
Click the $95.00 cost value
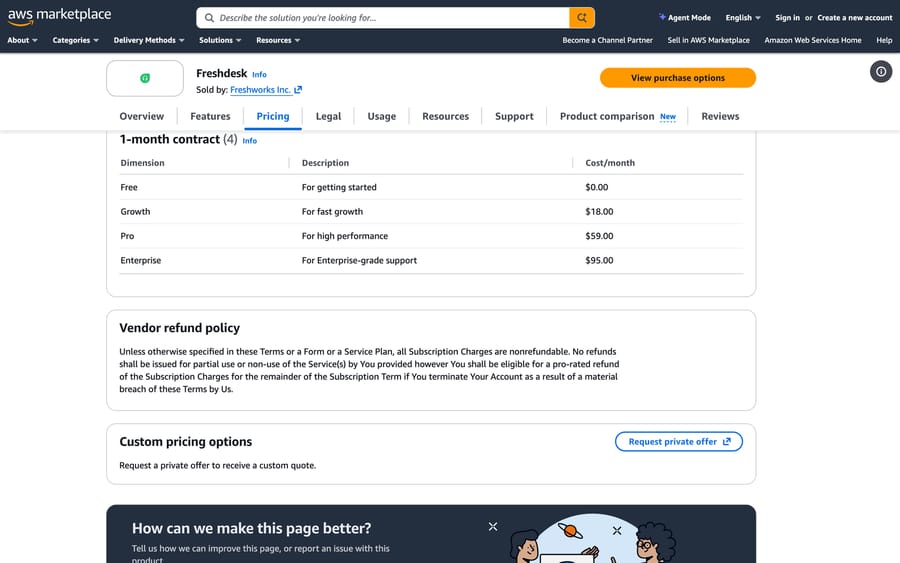click(x=599, y=261)
